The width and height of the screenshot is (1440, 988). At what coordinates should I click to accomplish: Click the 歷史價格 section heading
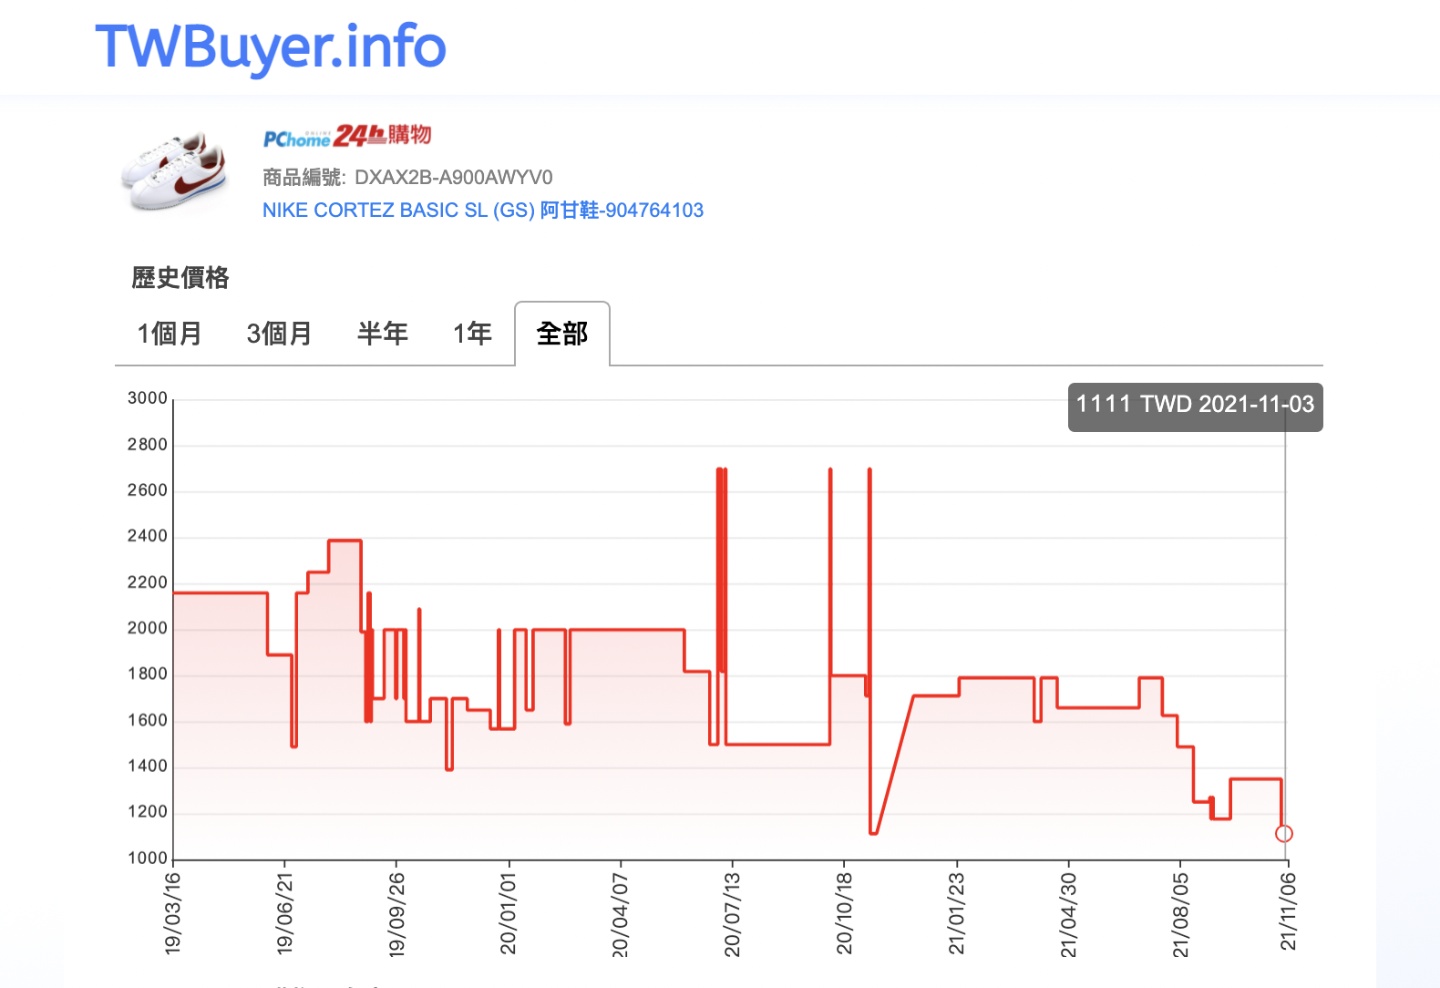181,278
